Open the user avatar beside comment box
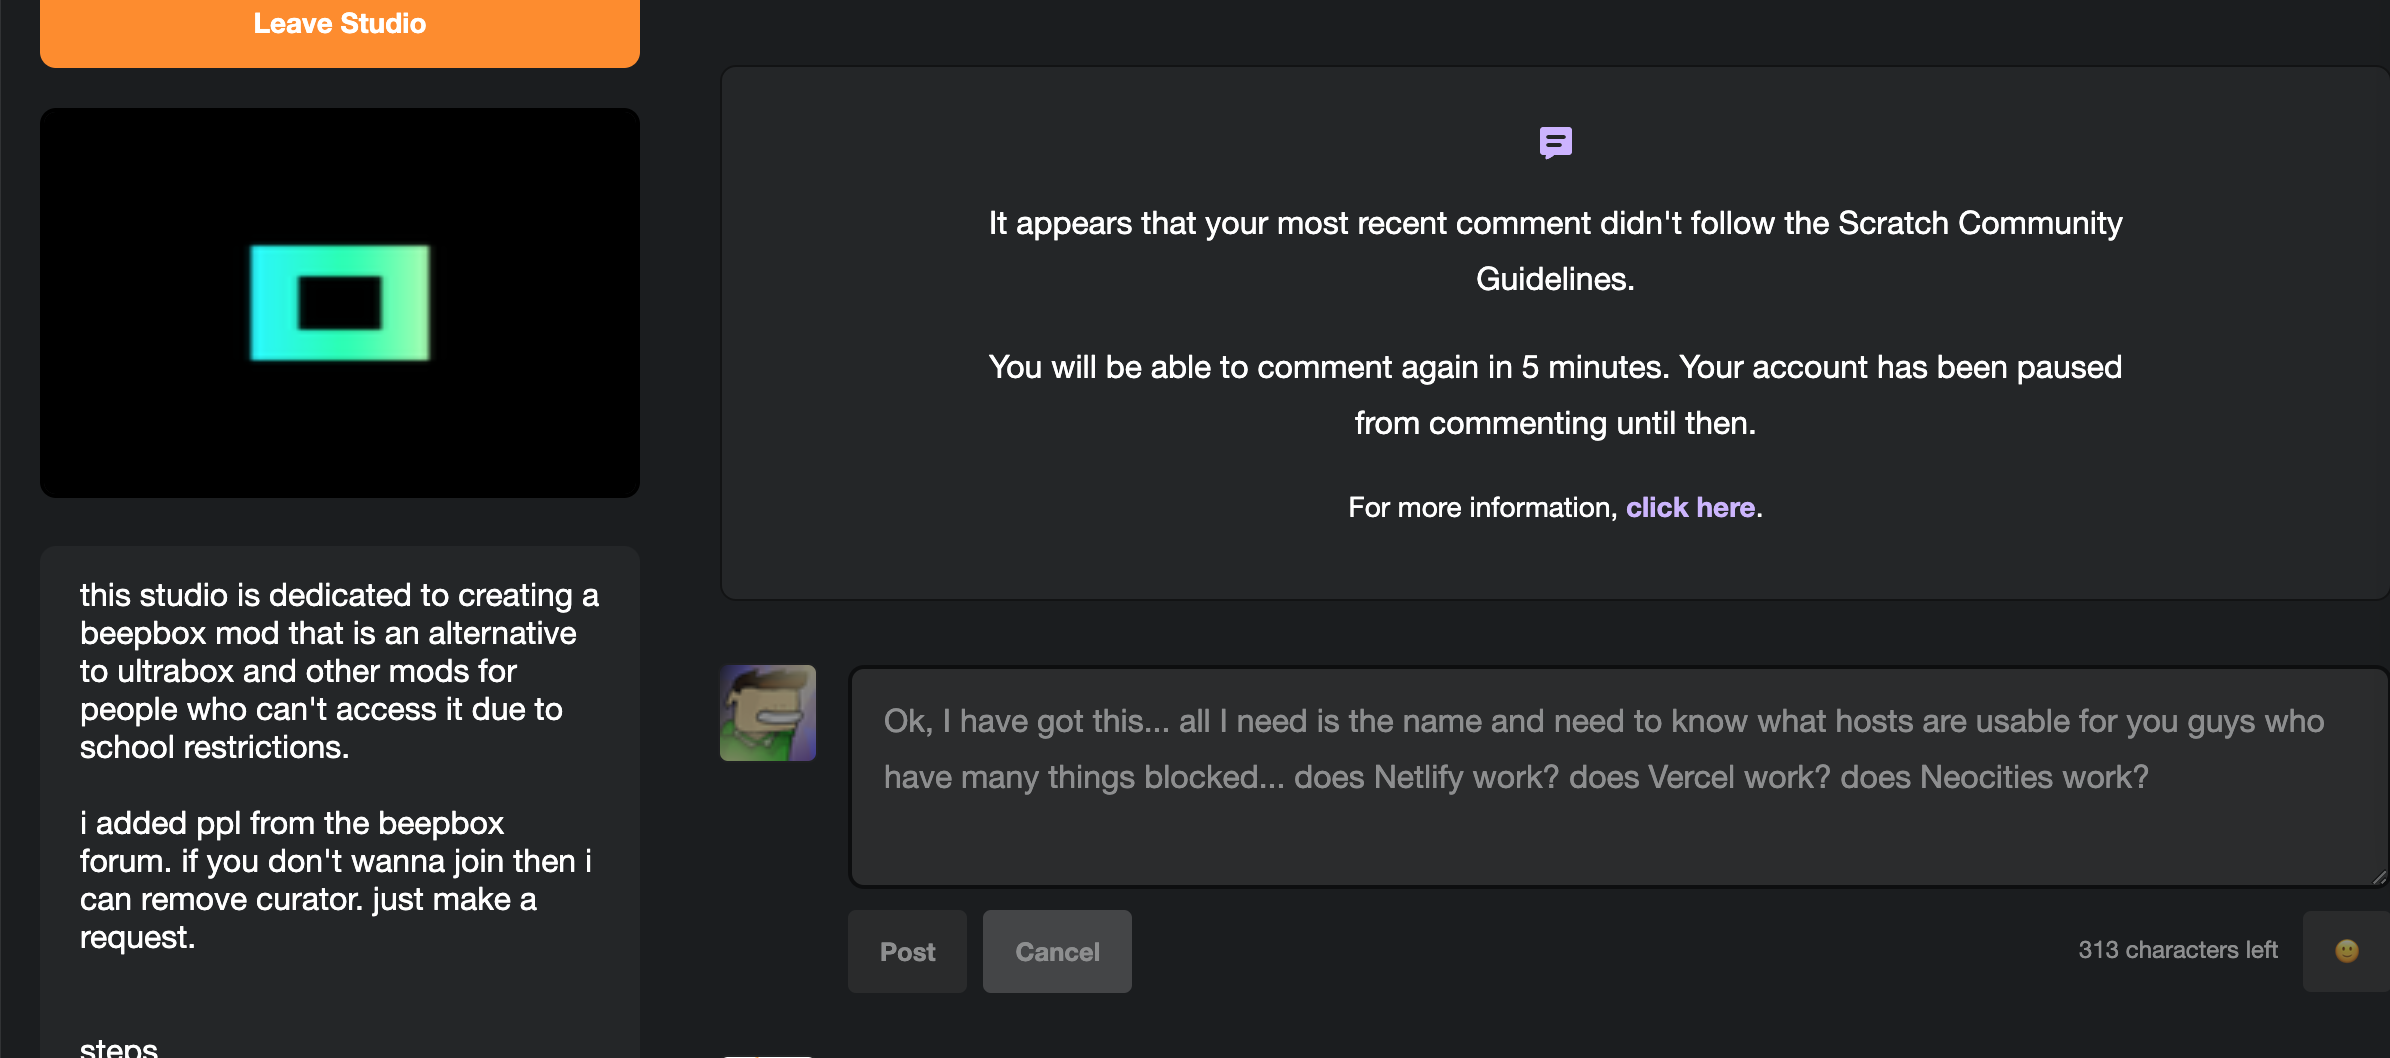The image size is (2390, 1058). pos(768,713)
